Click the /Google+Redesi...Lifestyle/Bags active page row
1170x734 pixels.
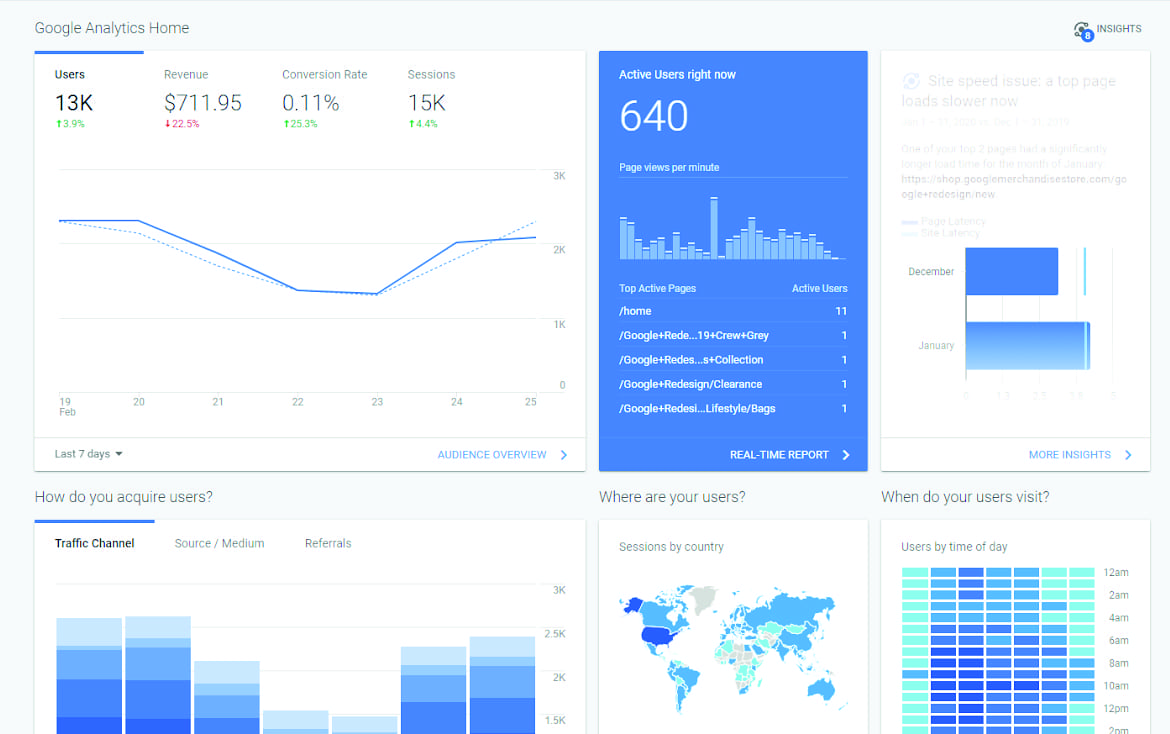(733, 409)
